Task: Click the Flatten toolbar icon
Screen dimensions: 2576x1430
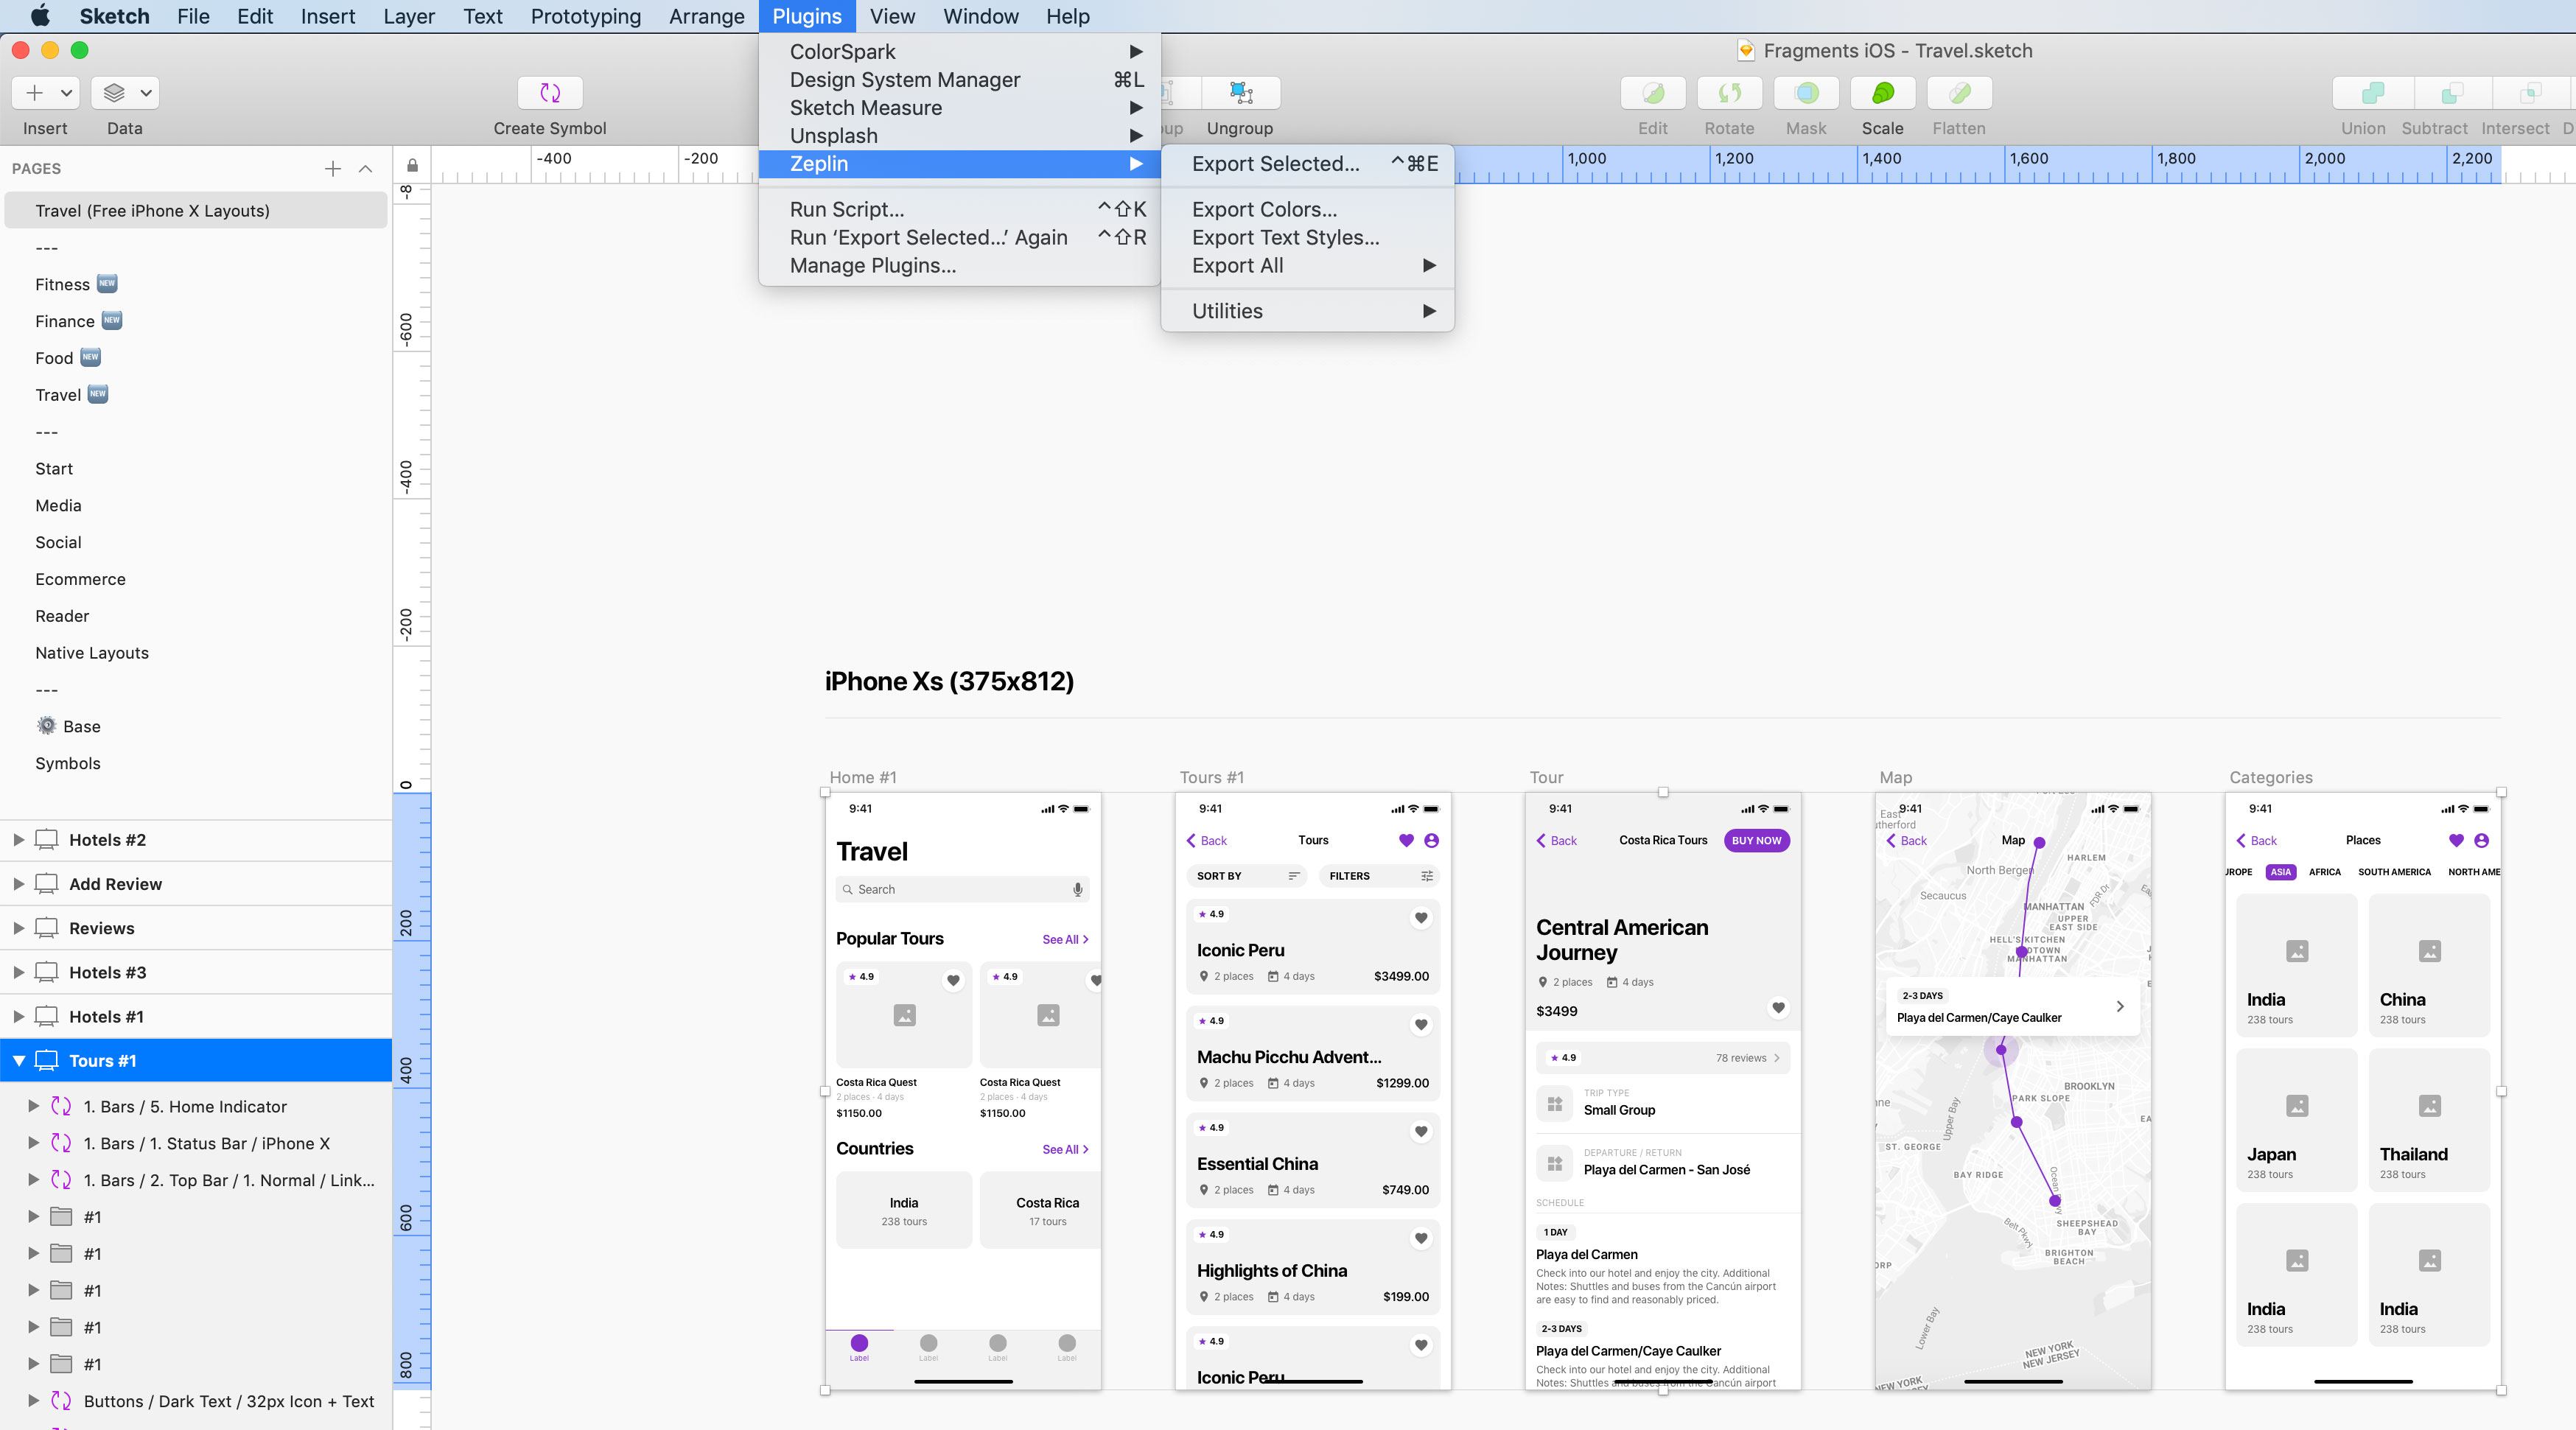Action: pos(1959,93)
